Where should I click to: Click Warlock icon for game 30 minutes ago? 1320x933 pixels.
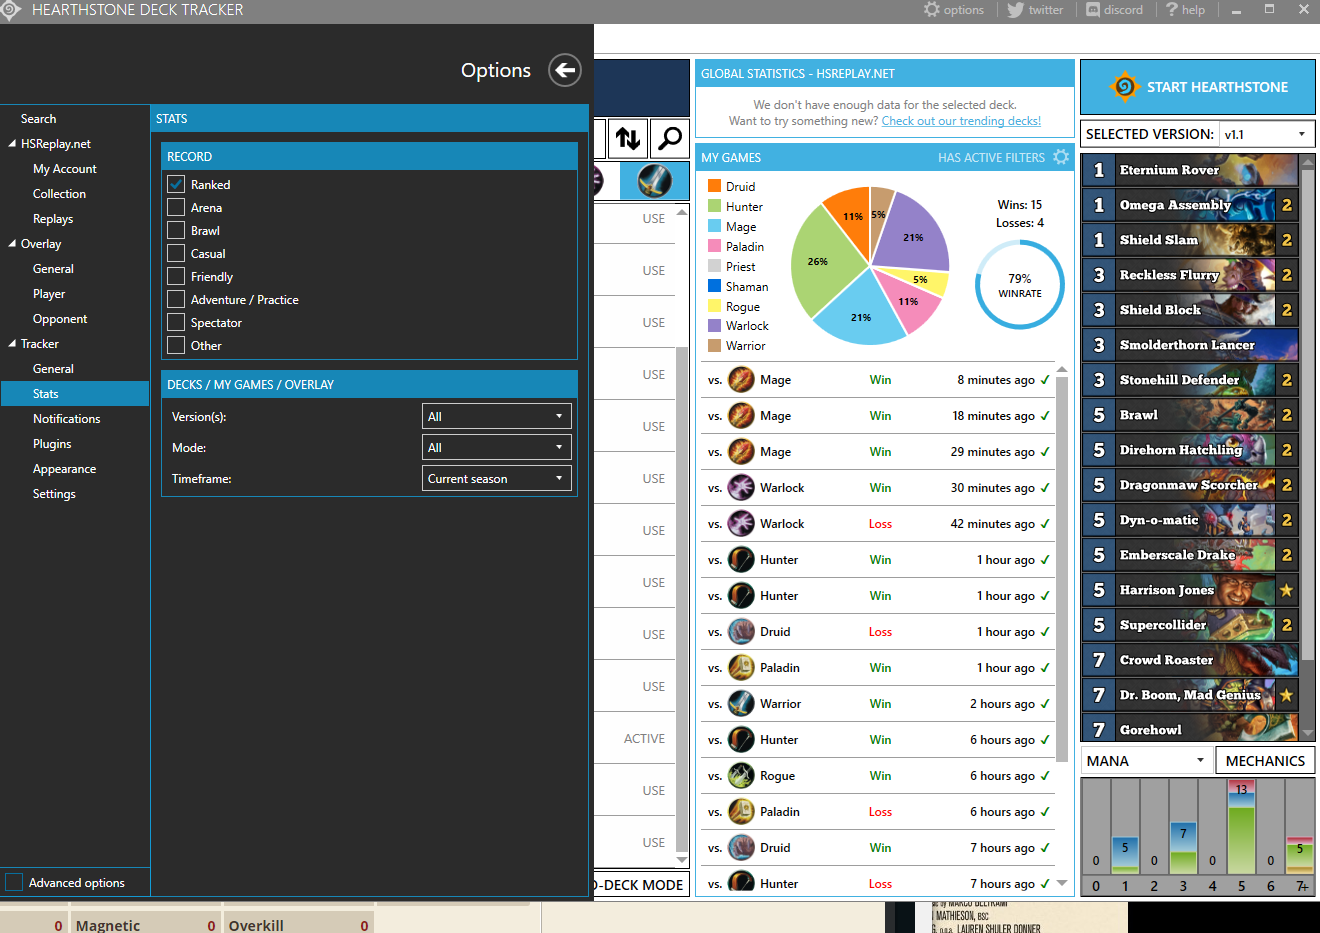click(741, 488)
